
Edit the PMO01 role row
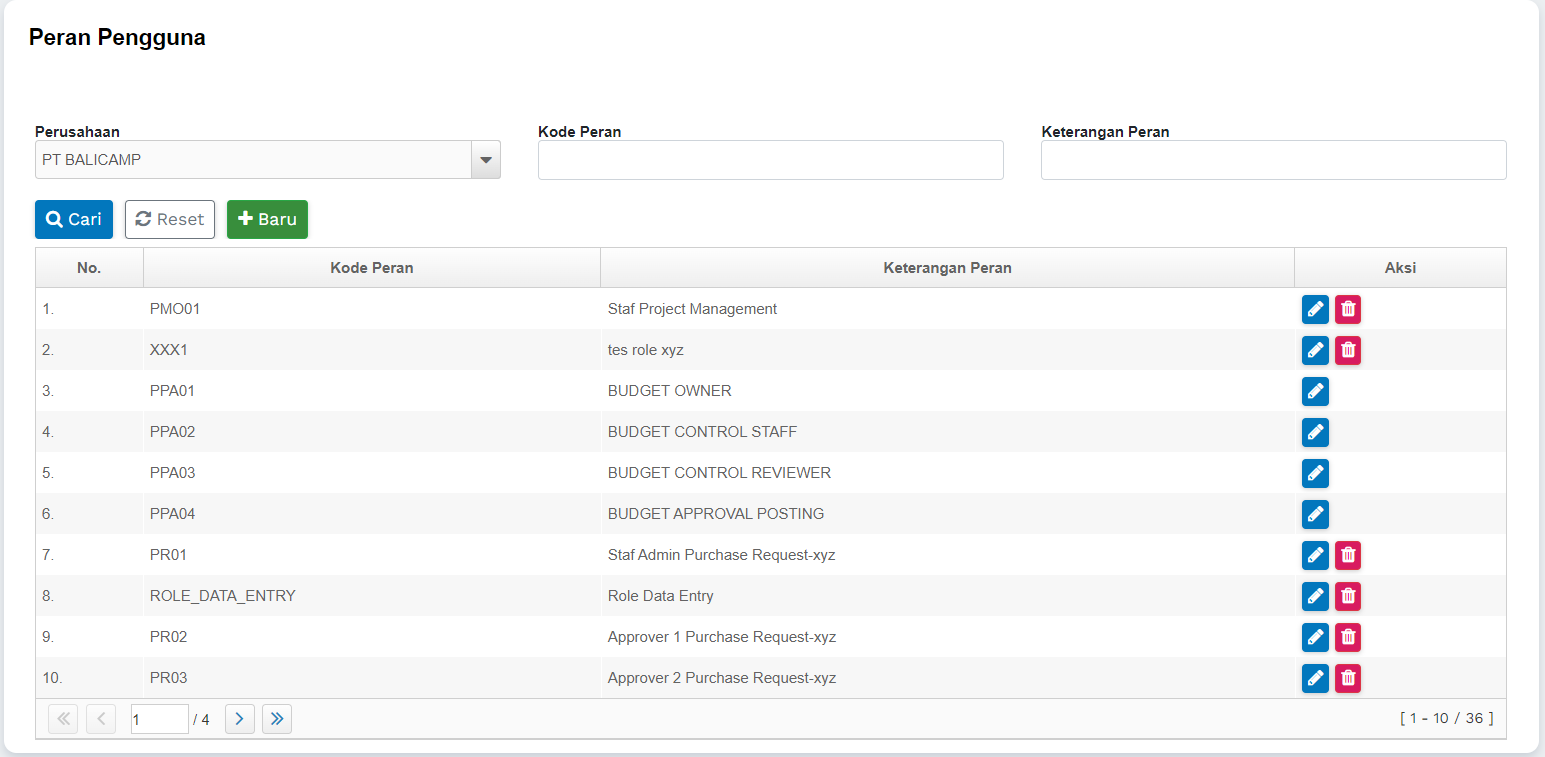tap(1315, 310)
